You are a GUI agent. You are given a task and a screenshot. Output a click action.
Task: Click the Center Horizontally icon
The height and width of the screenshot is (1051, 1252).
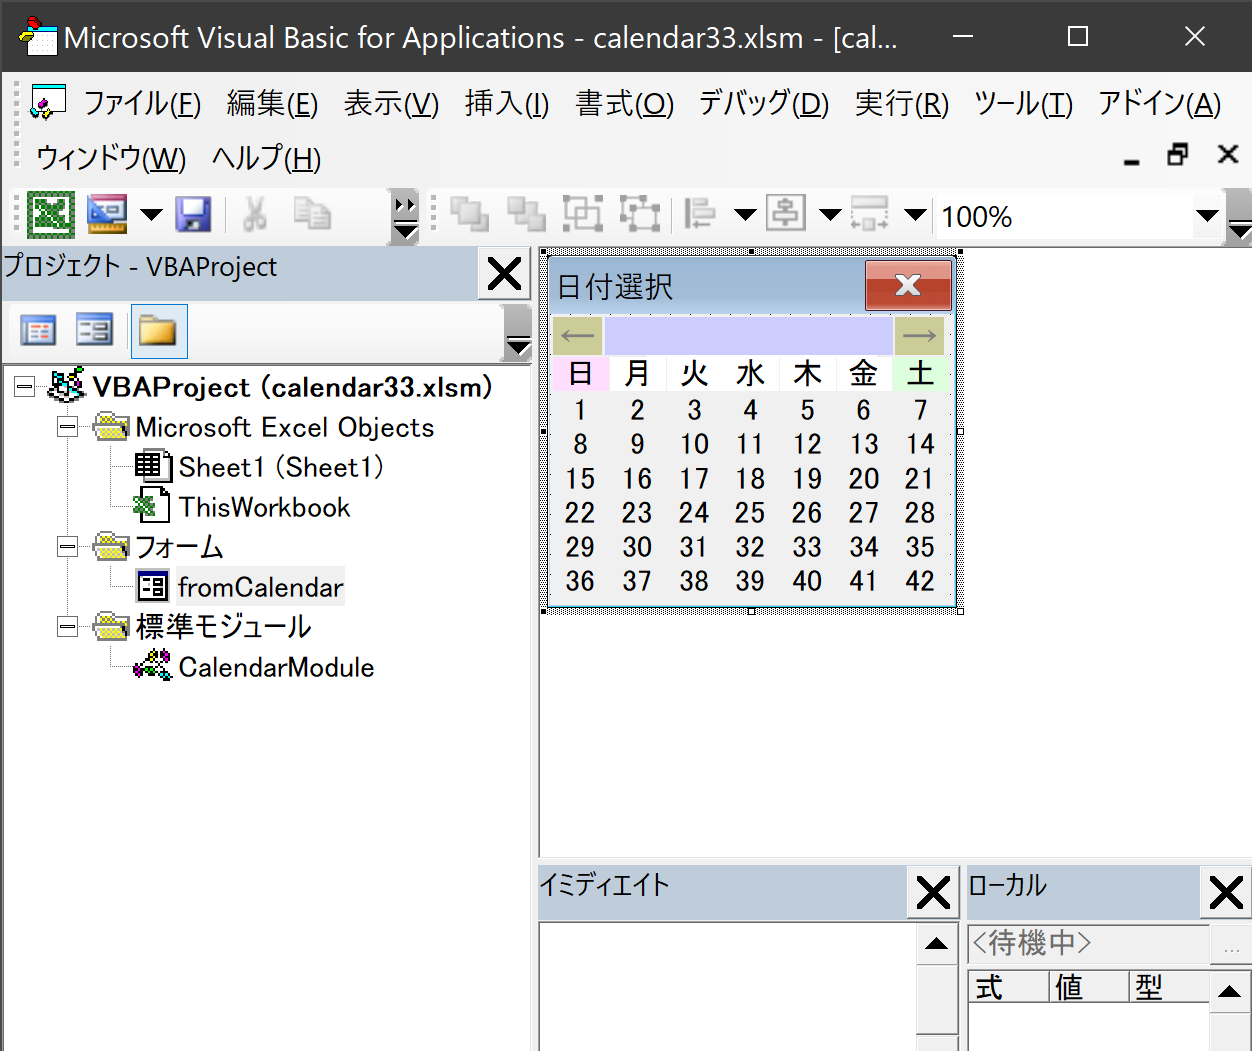click(786, 214)
